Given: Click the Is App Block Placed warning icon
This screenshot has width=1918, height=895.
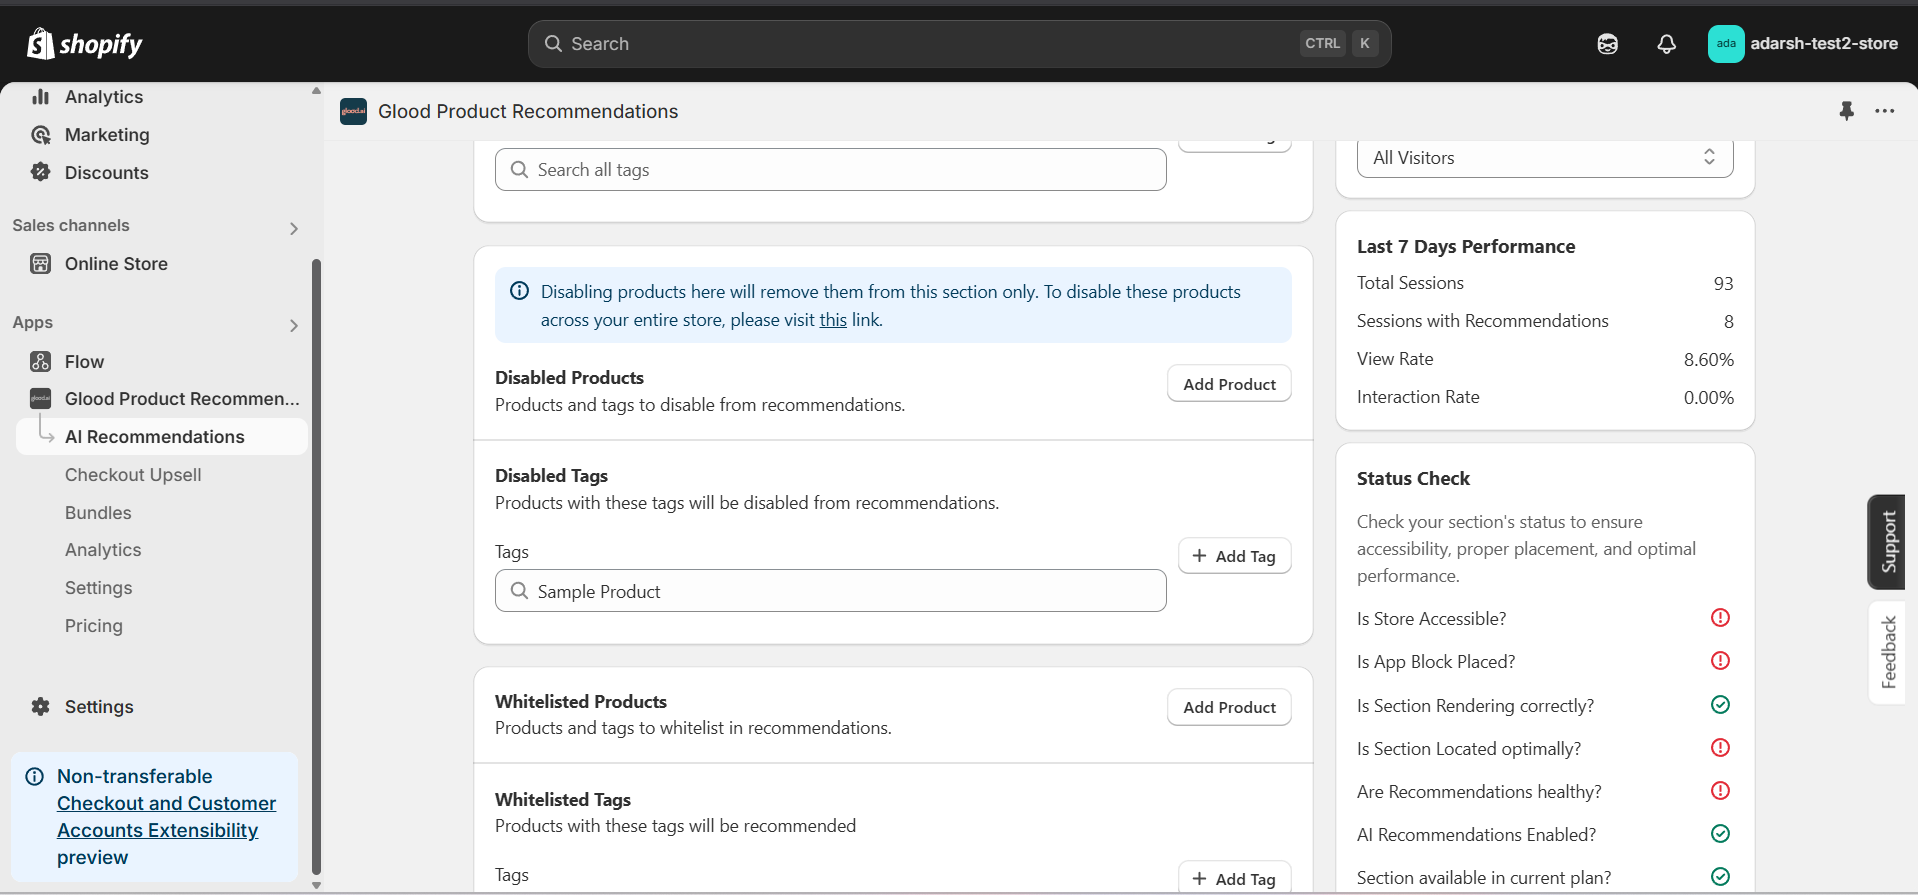Looking at the screenshot, I should (1720, 661).
